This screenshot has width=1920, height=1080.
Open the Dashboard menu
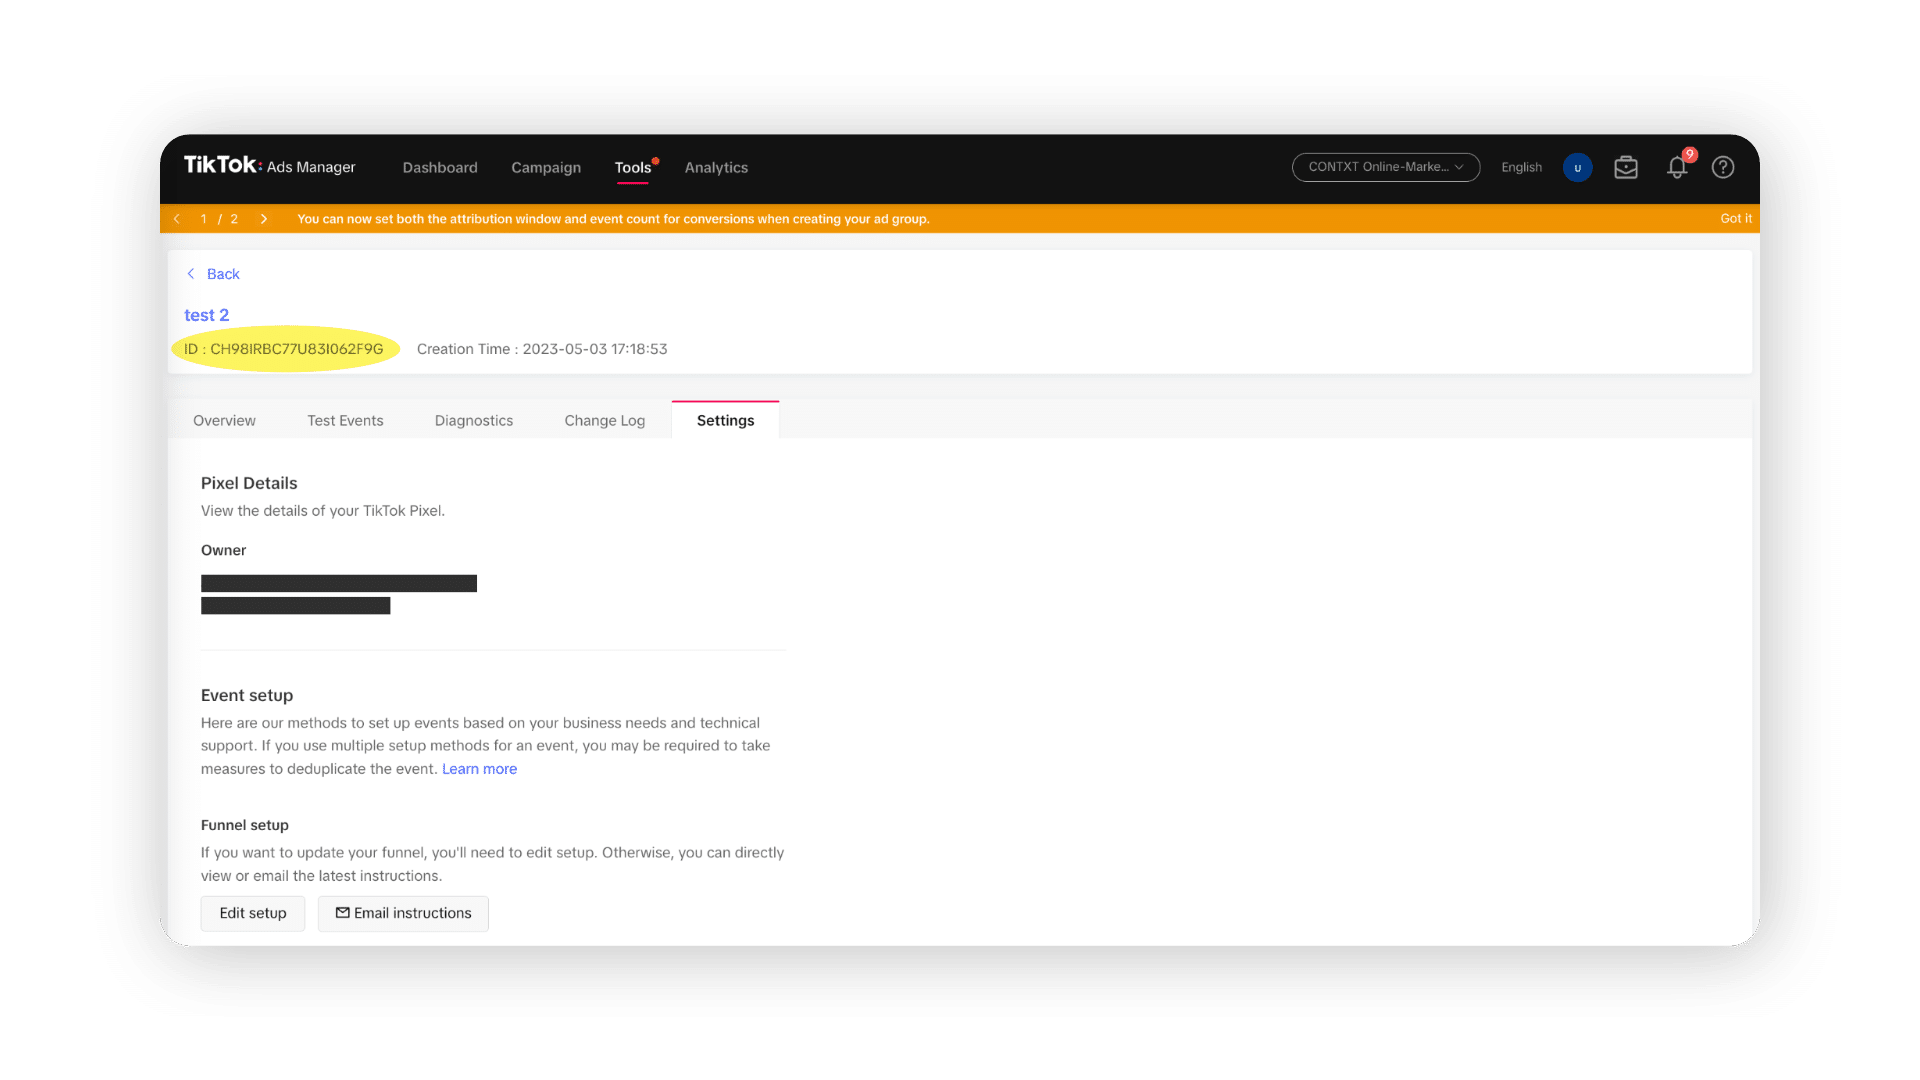(x=440, y=167)
